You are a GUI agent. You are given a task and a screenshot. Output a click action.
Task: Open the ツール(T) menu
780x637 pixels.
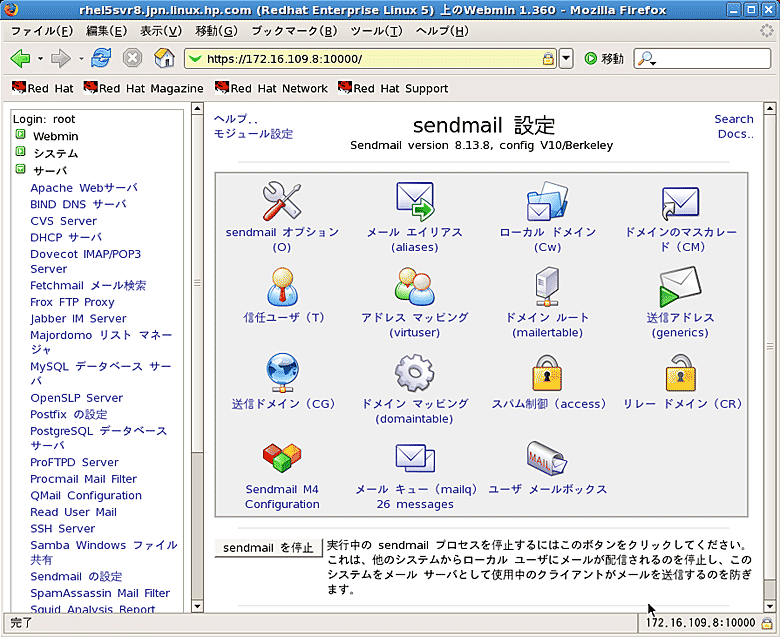click(376, 31)
